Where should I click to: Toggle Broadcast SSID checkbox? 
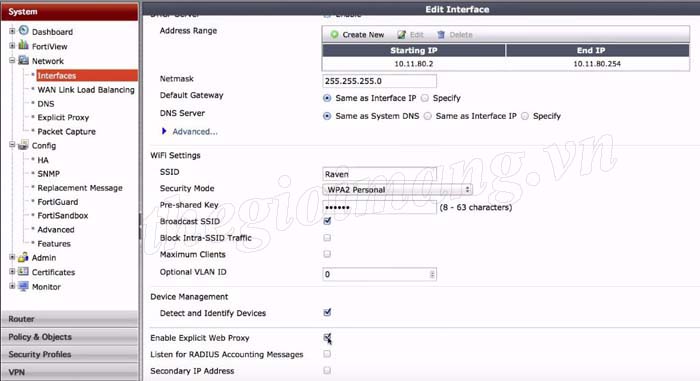point(327,221)
